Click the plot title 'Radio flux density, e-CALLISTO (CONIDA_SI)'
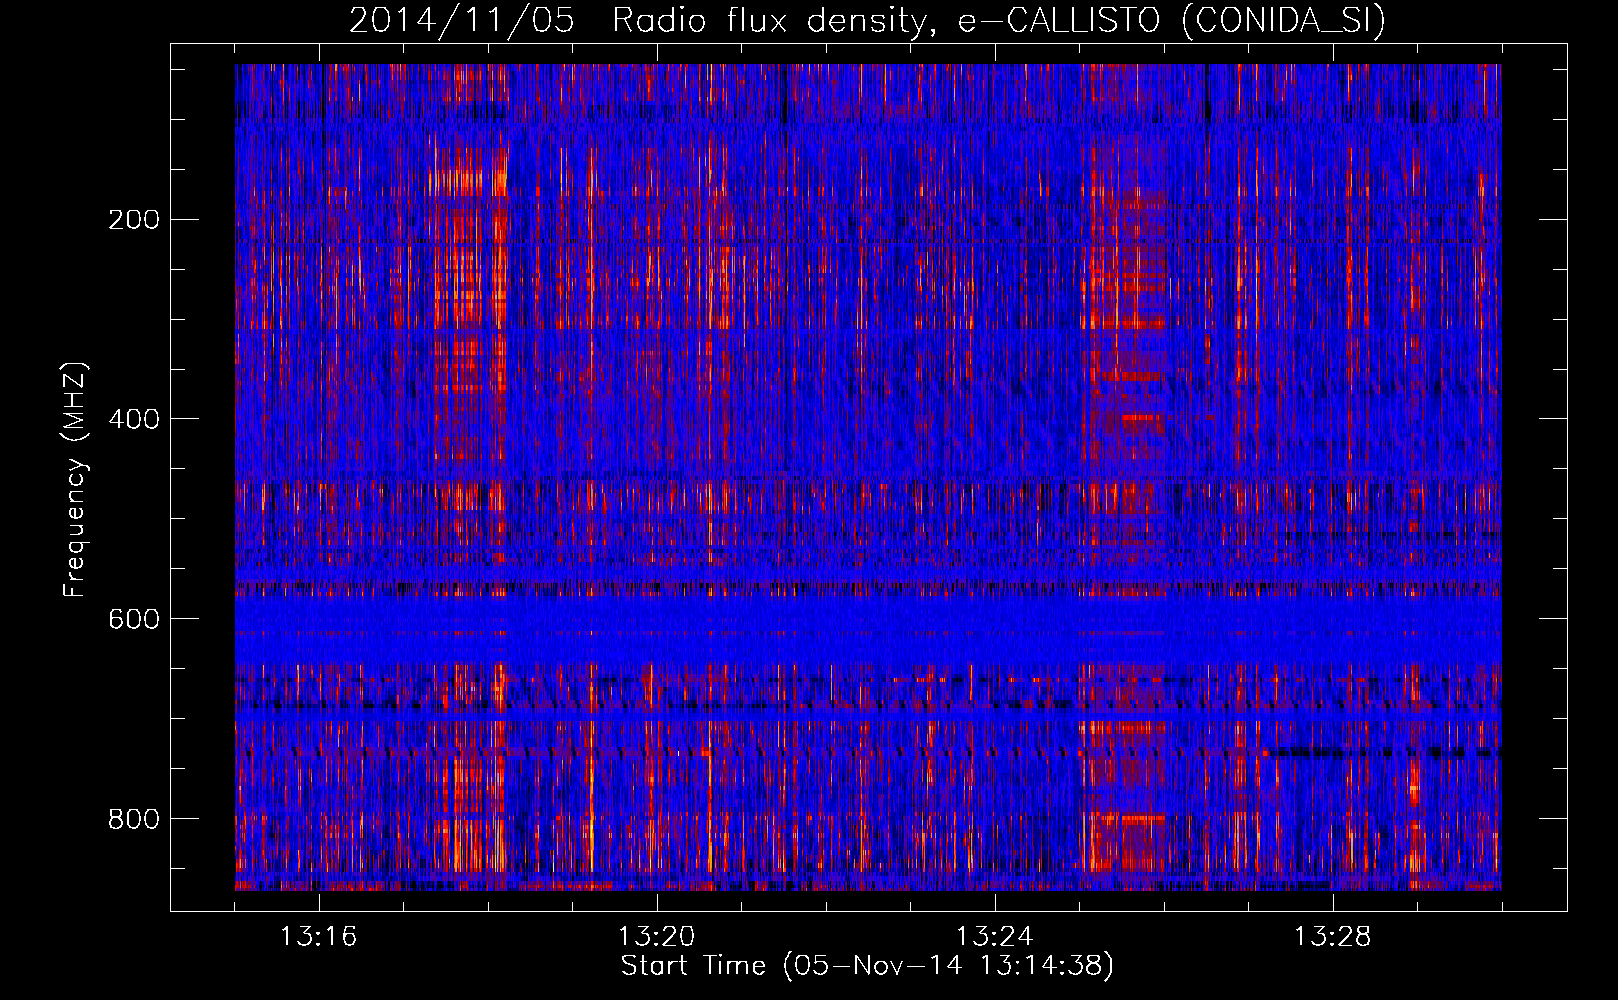Image resolution: width=1618 pixels, height=1000 pixels. pos(999,21)
